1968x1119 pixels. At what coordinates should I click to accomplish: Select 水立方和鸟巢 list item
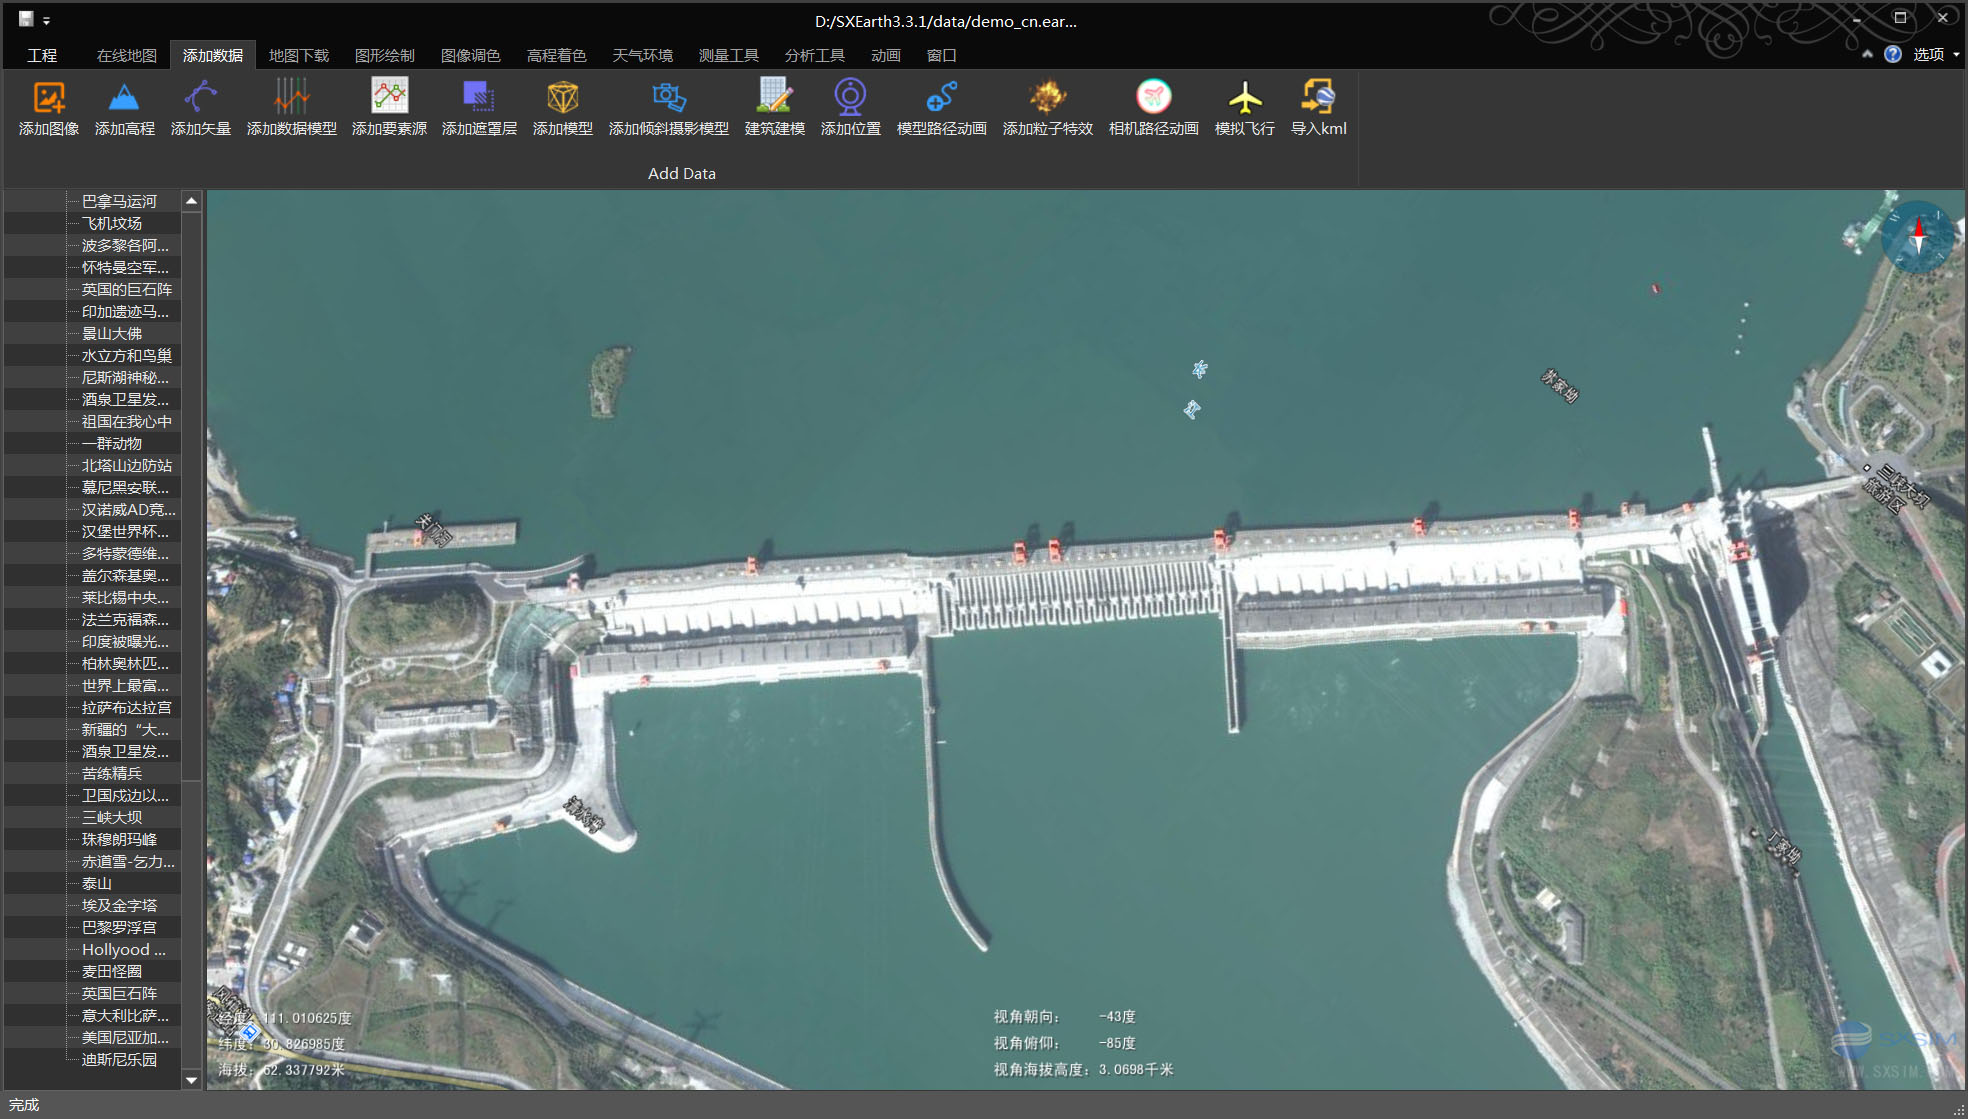click(127, 355)
